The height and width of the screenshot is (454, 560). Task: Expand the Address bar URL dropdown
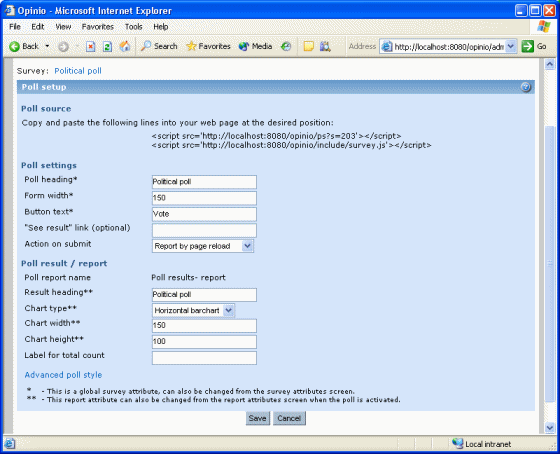[x=511, y=46]
